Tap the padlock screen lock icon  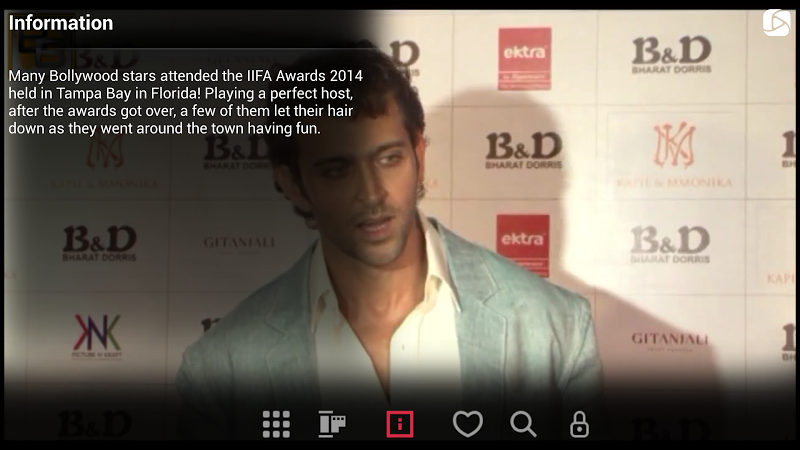pyautogui.click(x=579, y=424)
